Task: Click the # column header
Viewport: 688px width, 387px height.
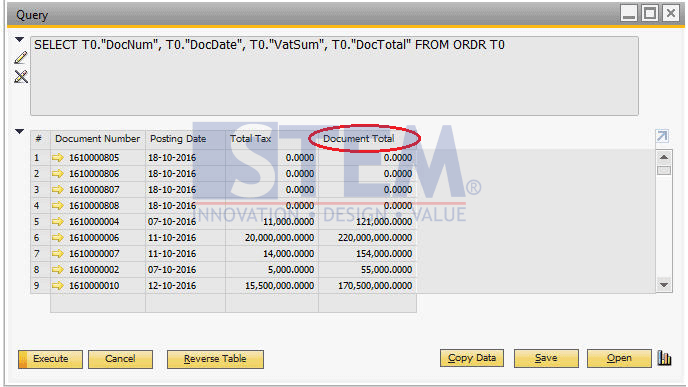Action: 40,139
